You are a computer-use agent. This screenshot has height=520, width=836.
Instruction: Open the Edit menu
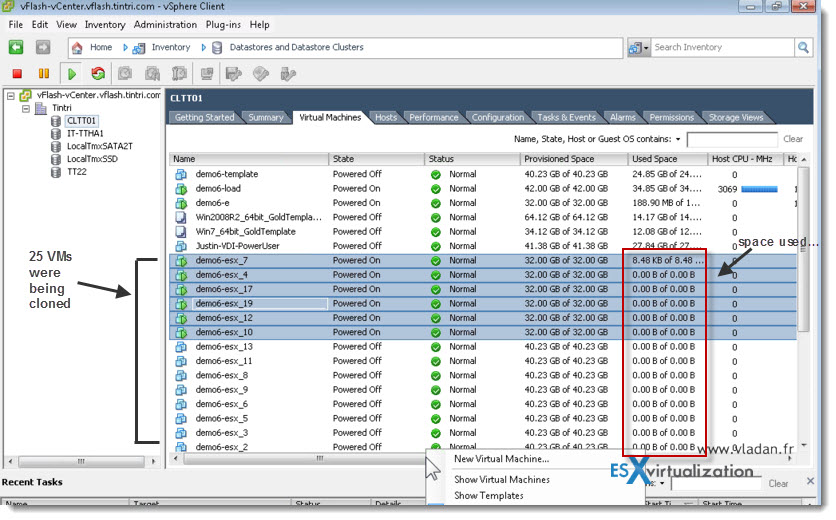coord(39,25)
